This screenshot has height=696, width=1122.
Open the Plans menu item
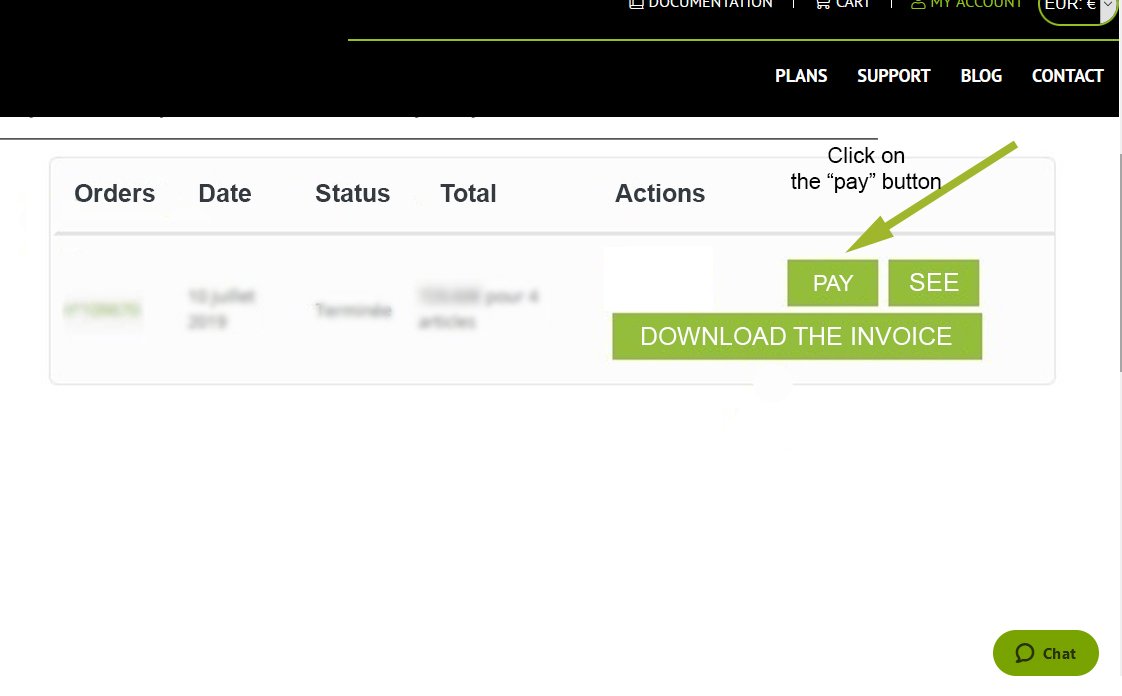(x=801, y=76)
